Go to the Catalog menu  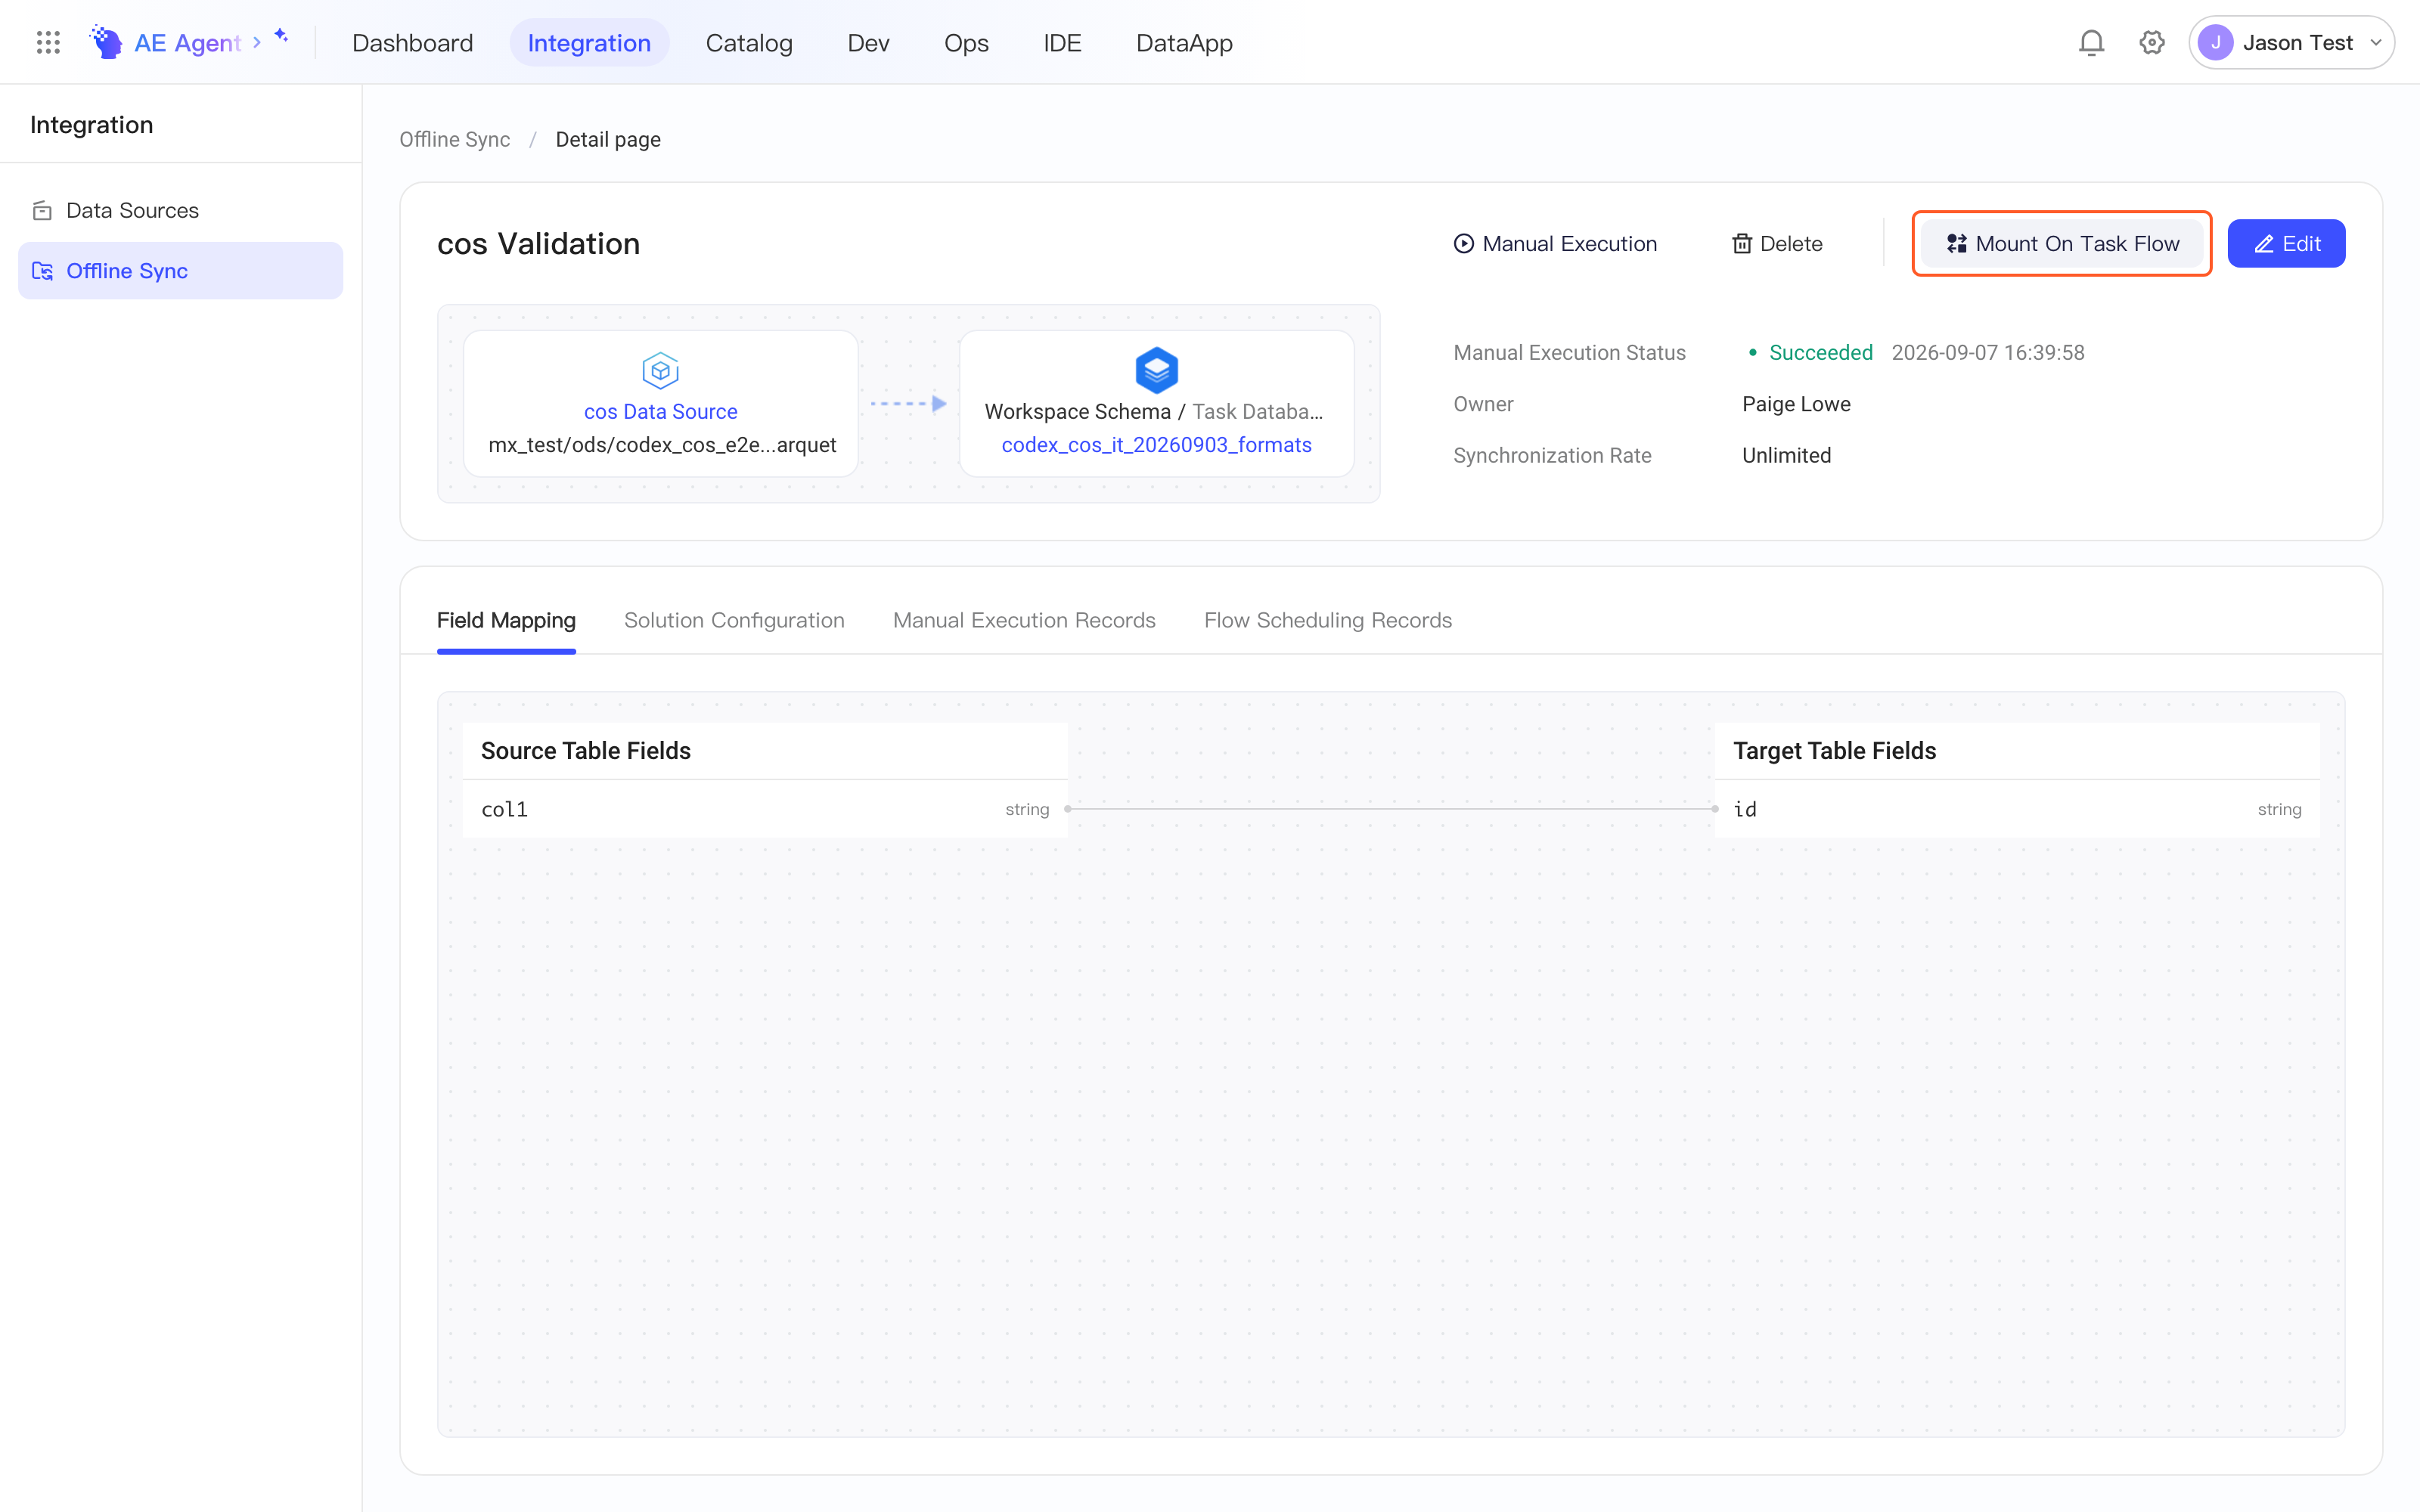pyautogui.click(x=748, y=43)
